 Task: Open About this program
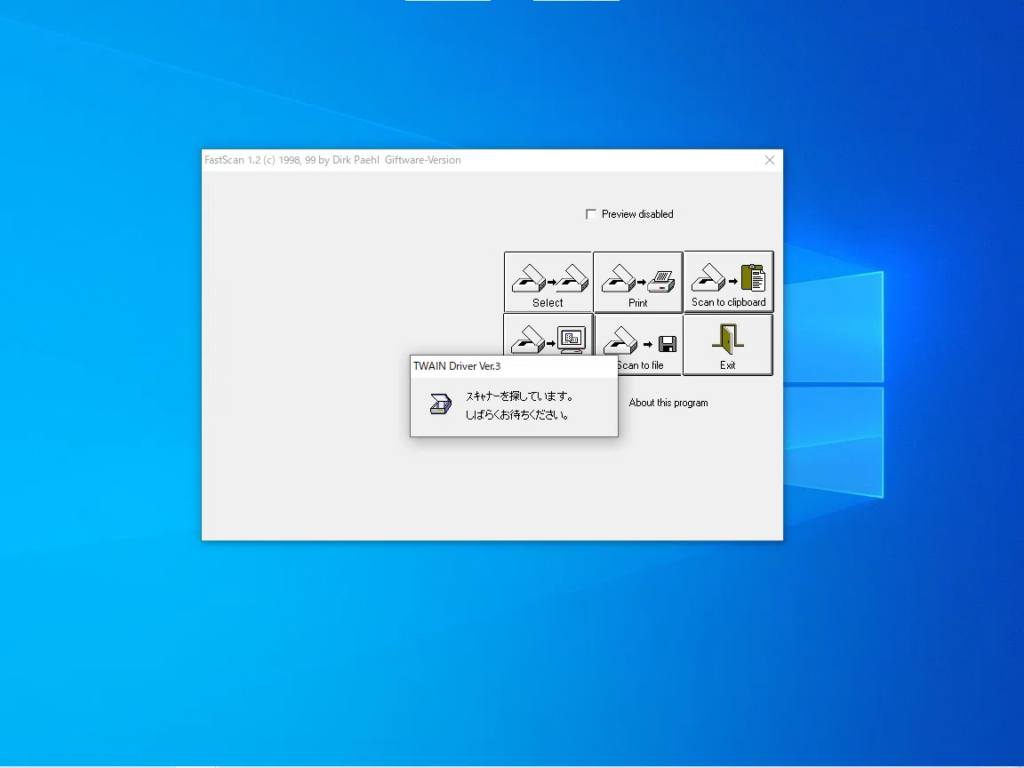[668, 403]
